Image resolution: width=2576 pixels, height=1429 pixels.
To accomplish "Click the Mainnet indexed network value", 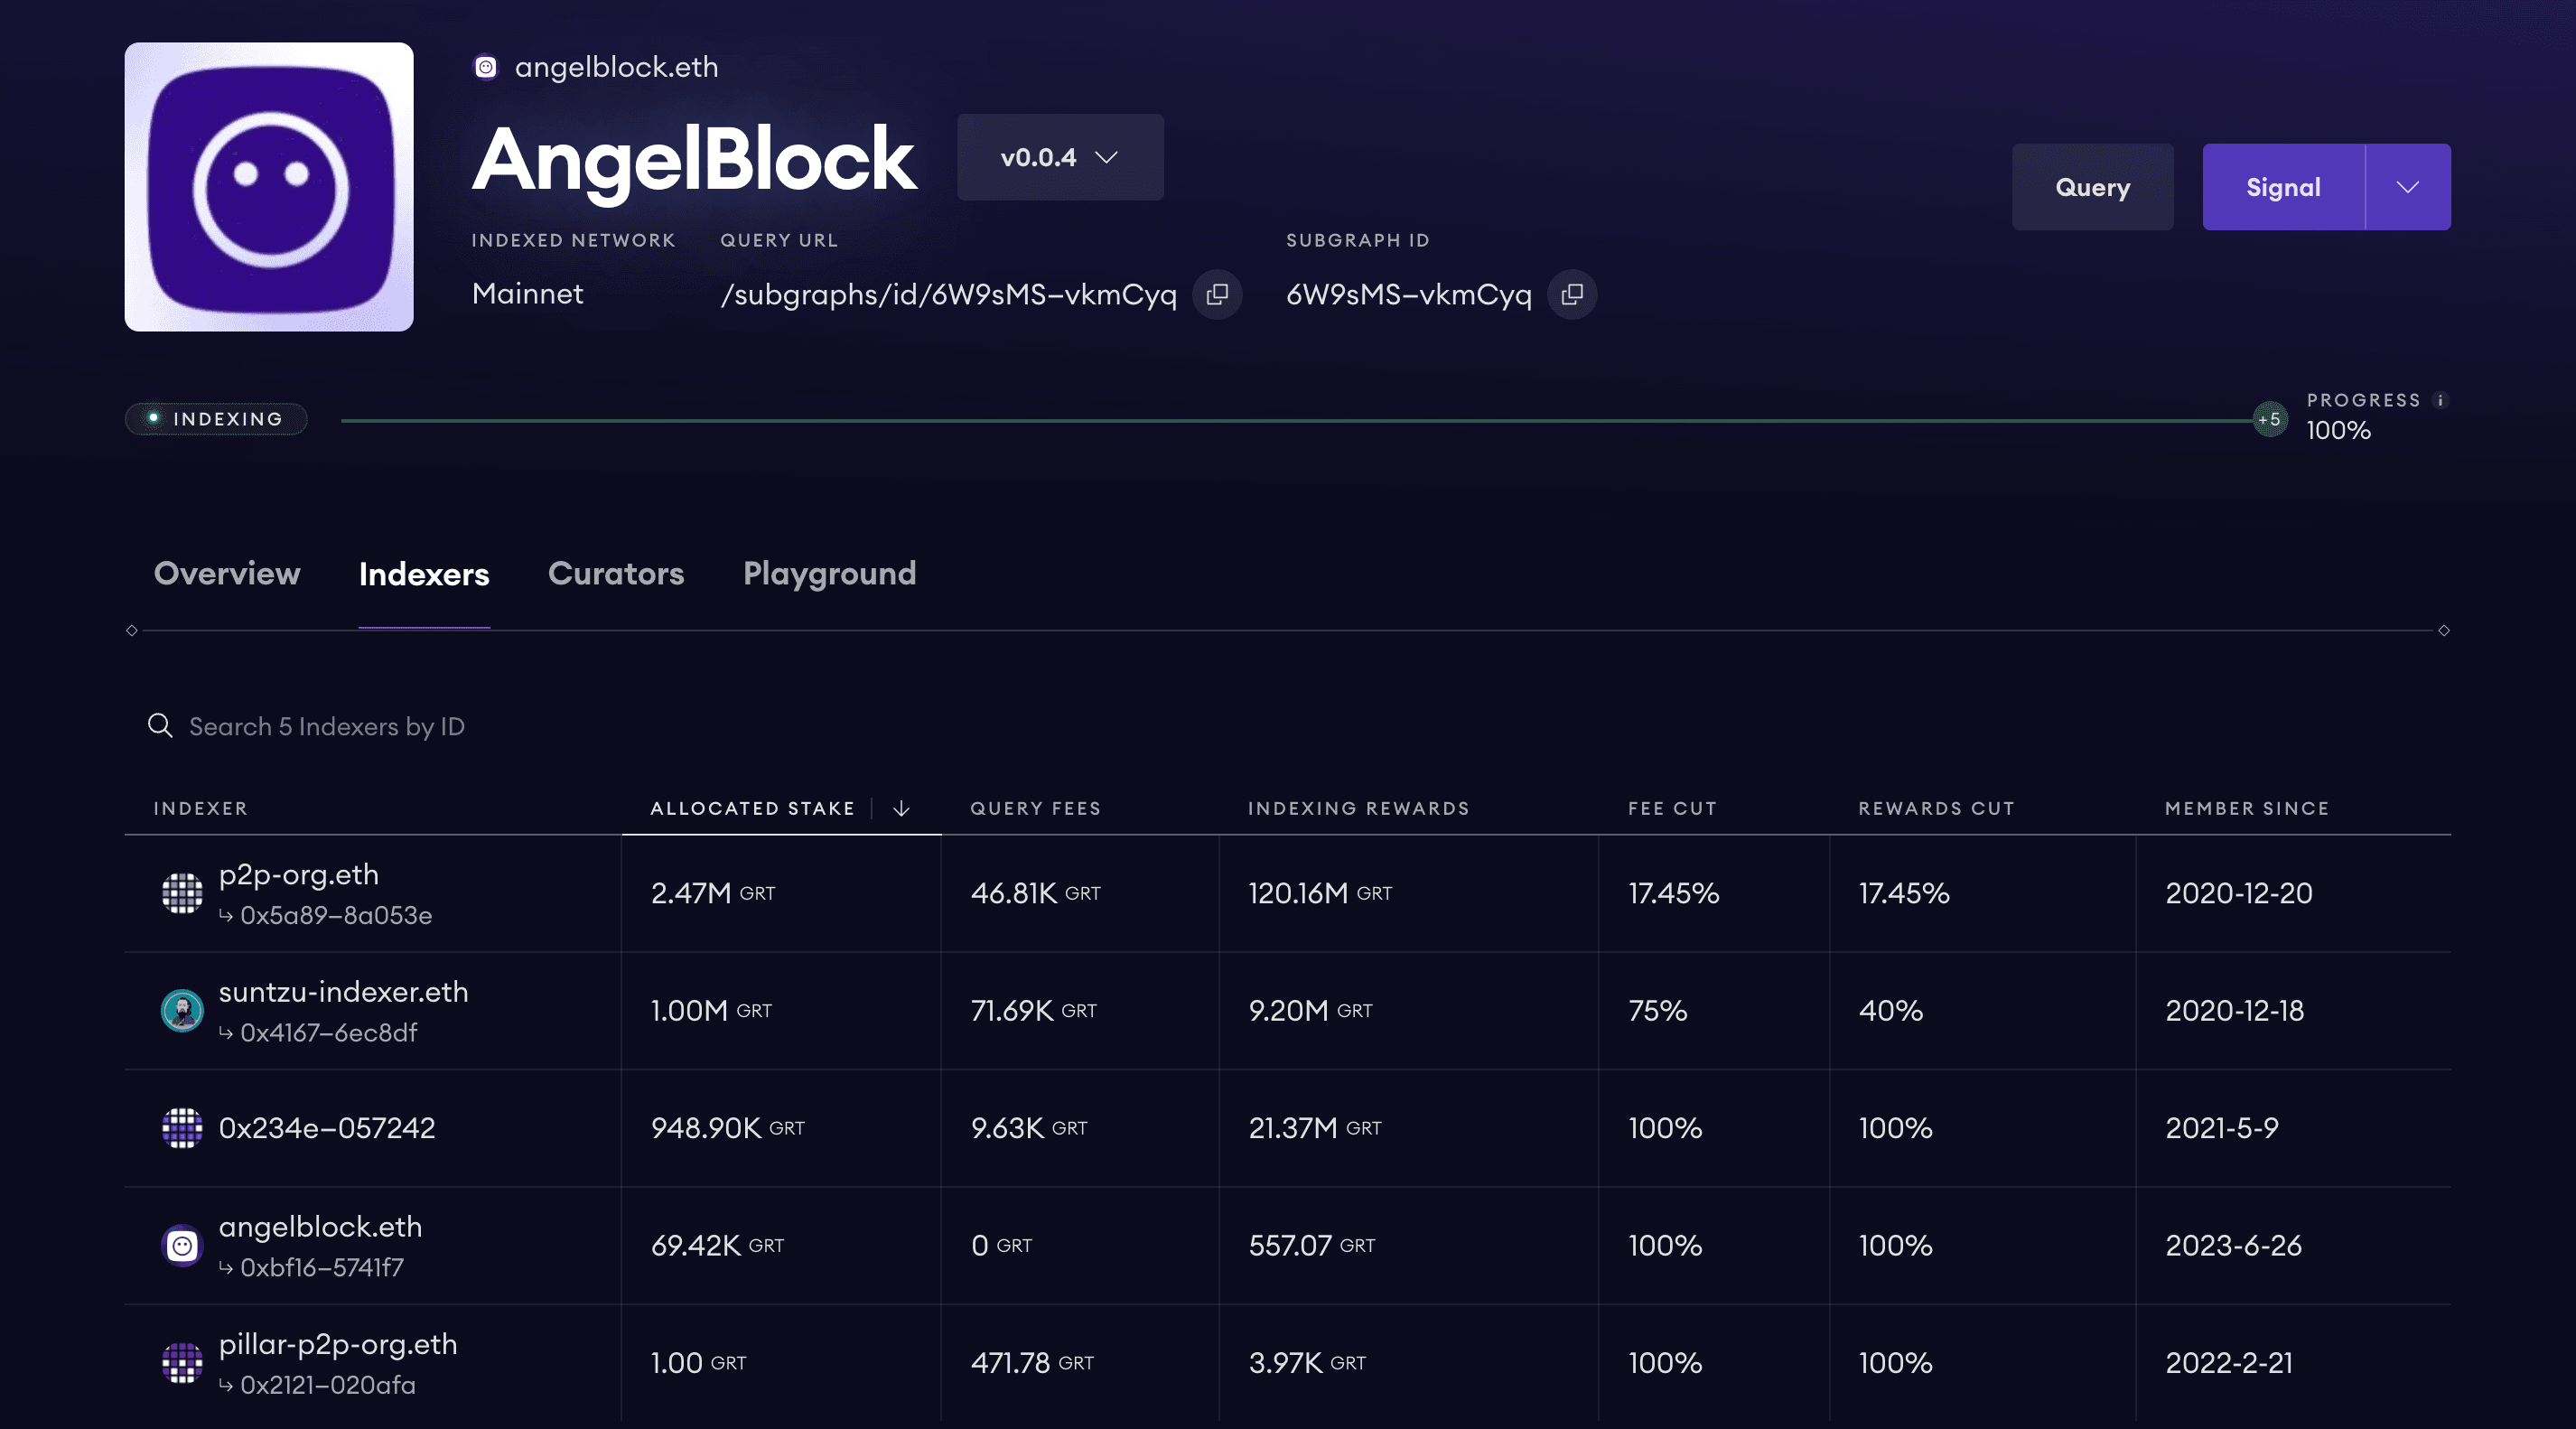I will [x=527, y=293].
